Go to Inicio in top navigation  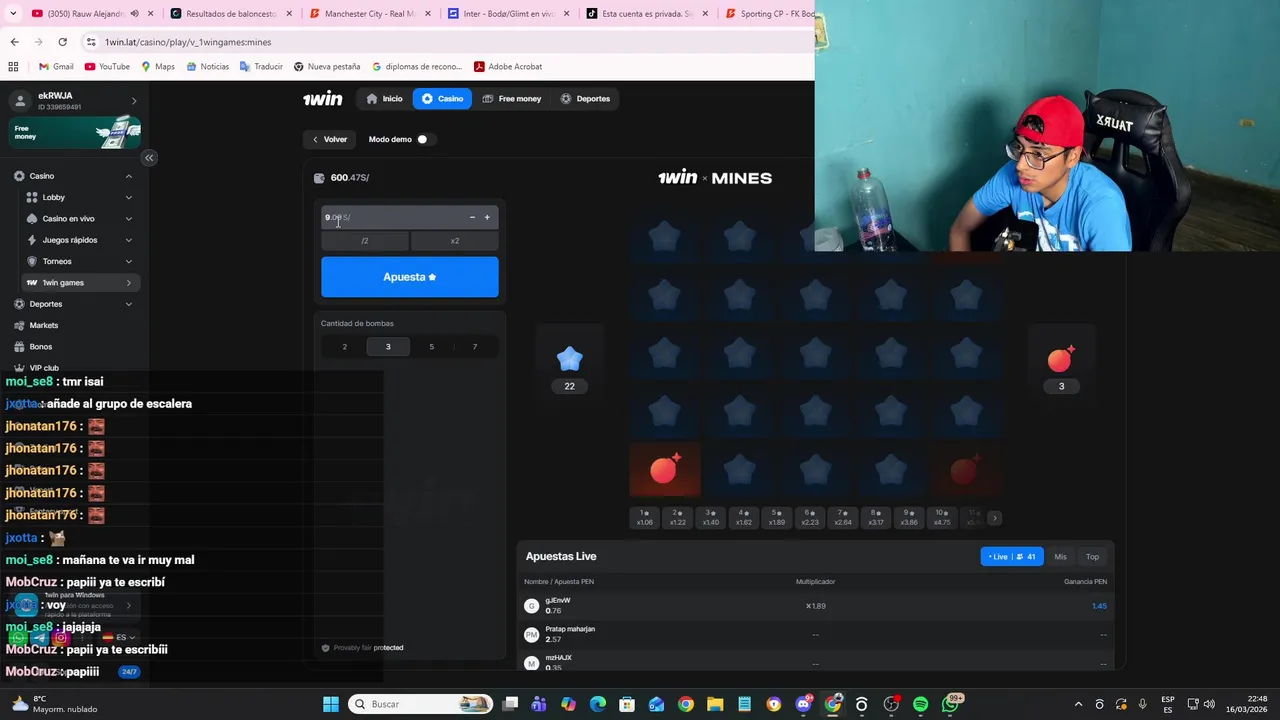(384, 99)
